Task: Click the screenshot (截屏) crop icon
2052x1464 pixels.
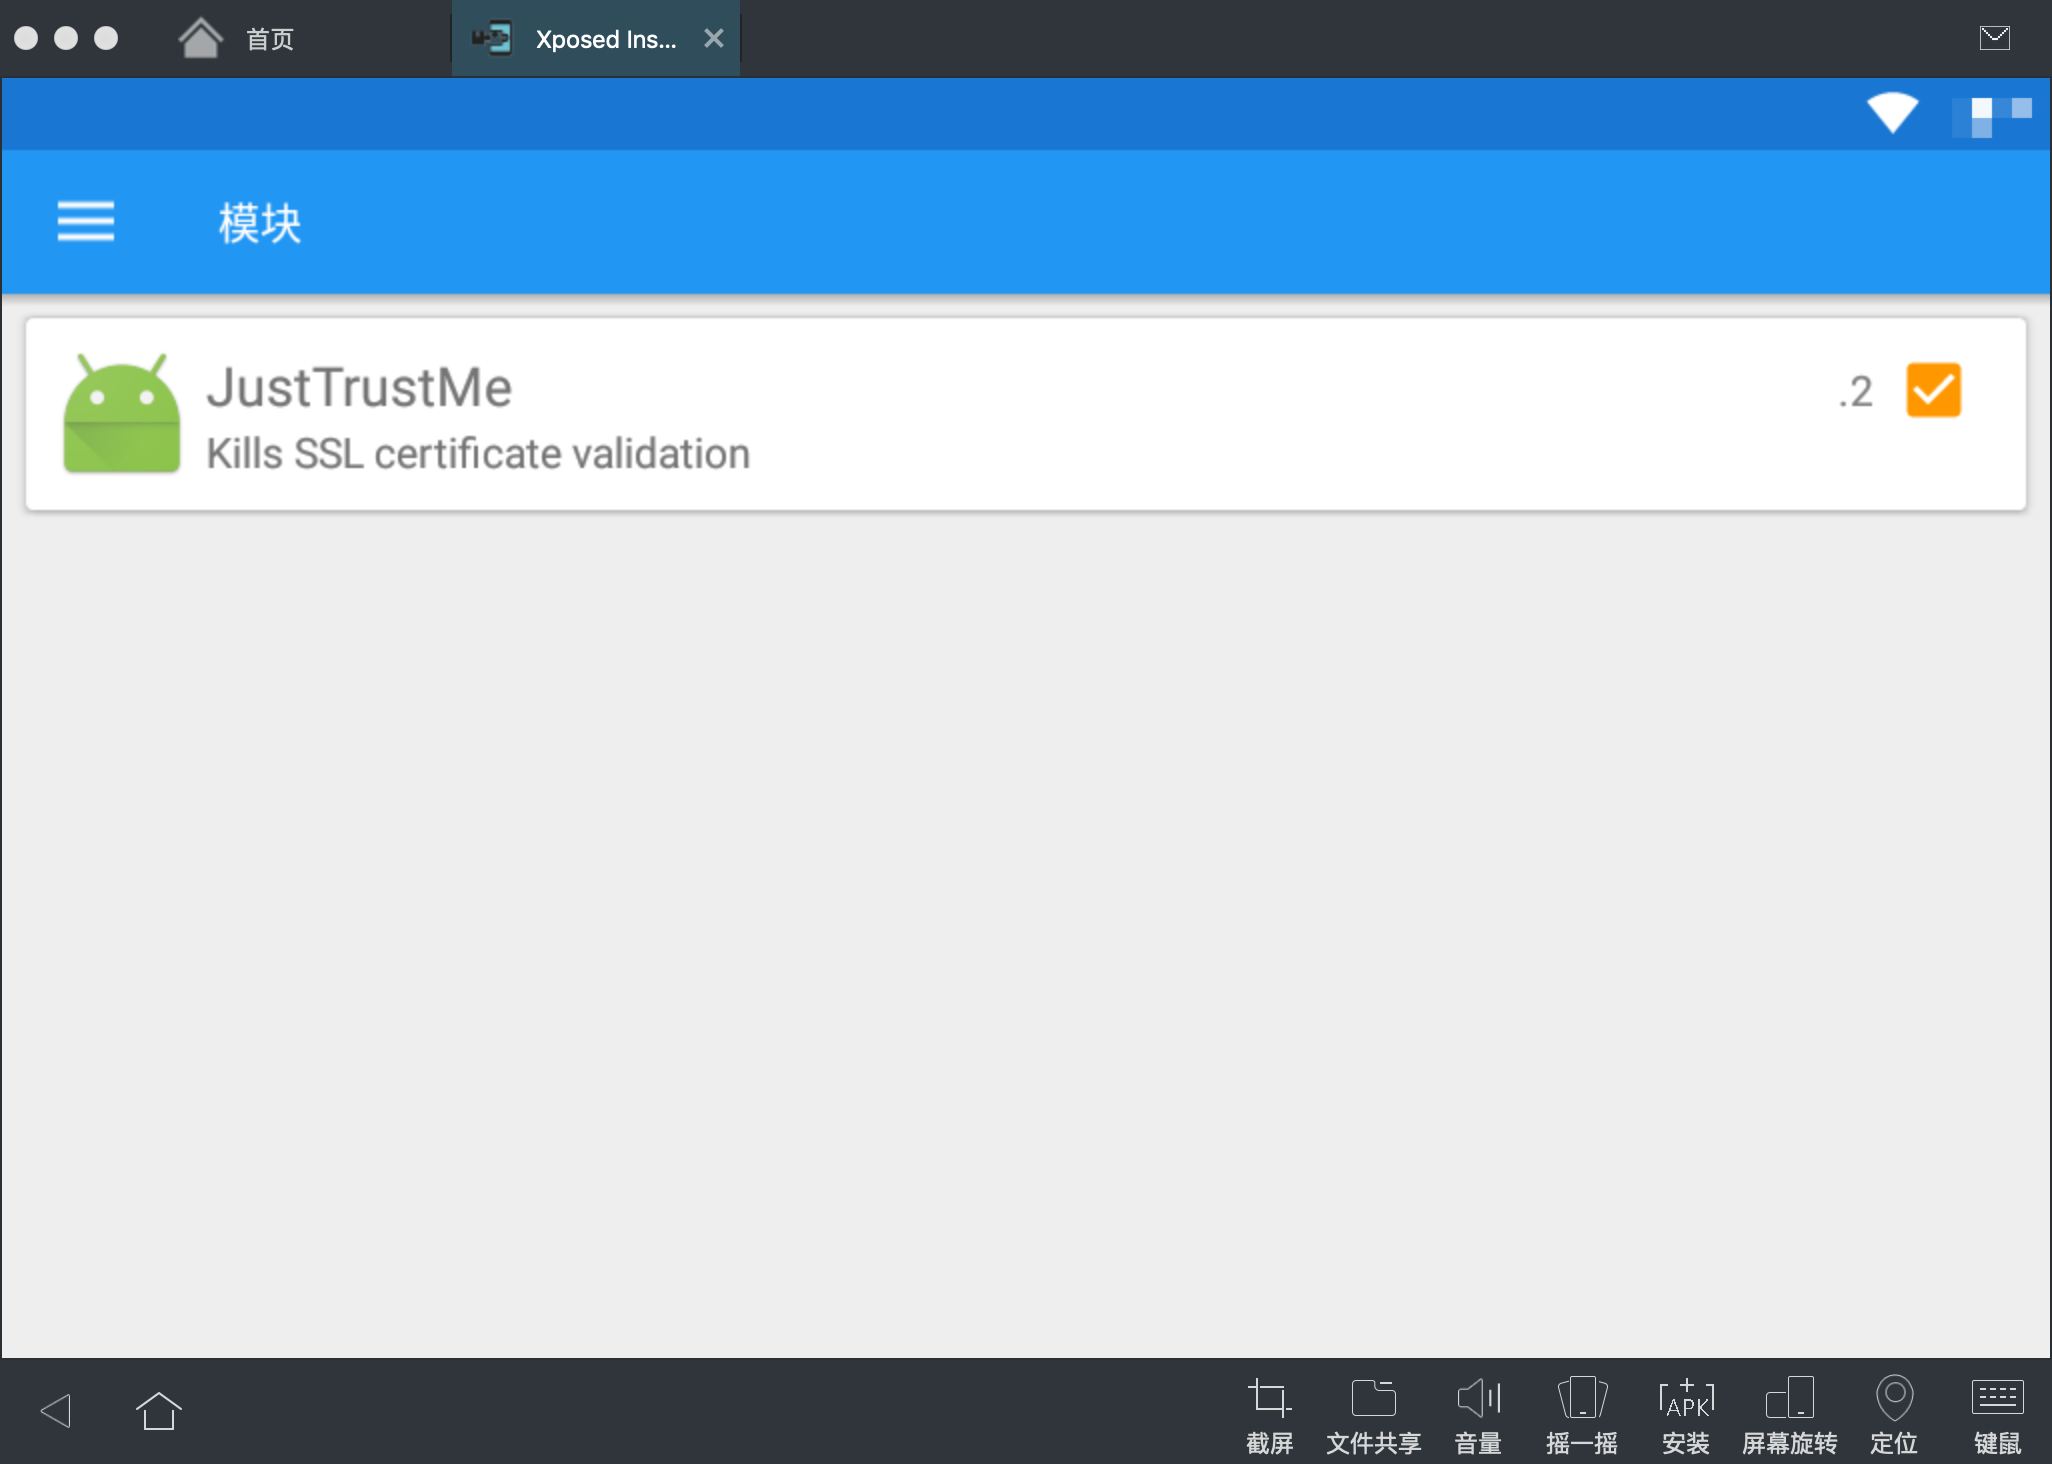Action: pyautogui.click(x=1269, y=1398)
